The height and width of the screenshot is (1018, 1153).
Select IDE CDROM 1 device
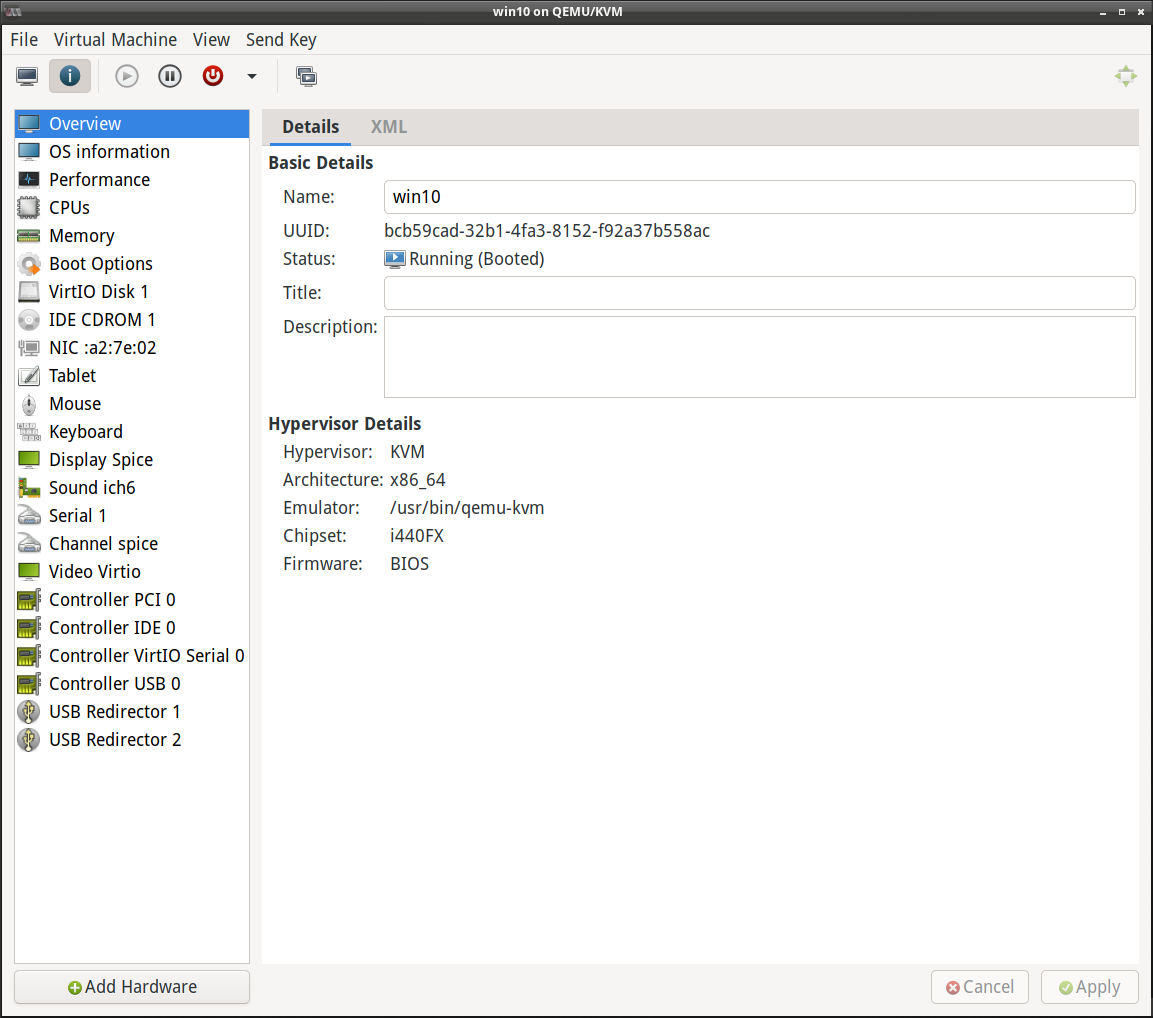[132, 319]
